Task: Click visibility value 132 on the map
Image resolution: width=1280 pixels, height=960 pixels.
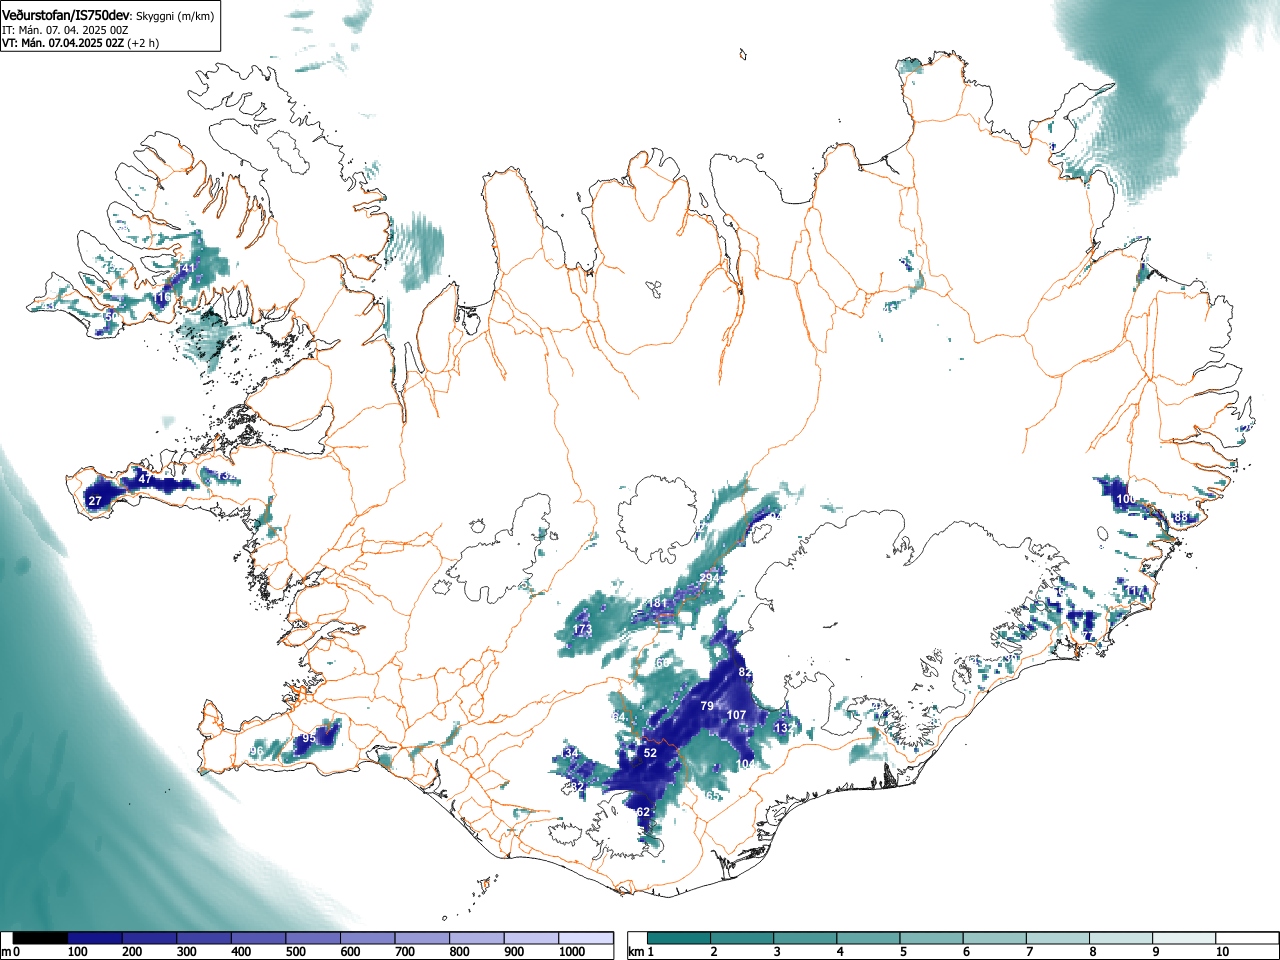Action: pyautogui.click(x=786, y=727)
